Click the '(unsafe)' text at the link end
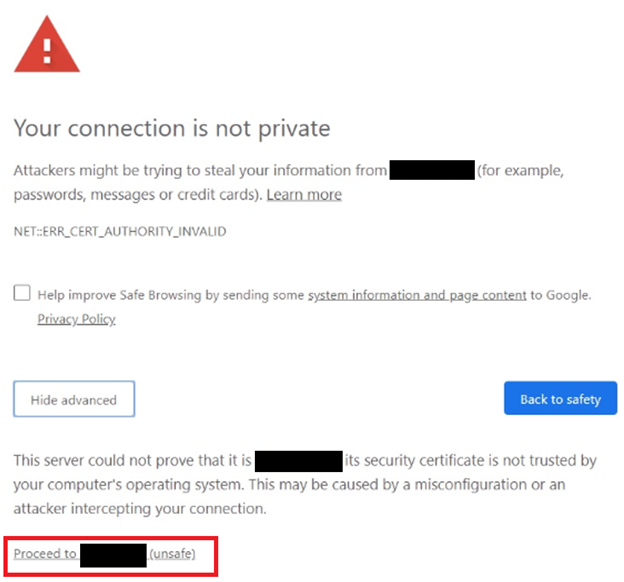The height and width of the screenshot is (582, 624). 172,553
